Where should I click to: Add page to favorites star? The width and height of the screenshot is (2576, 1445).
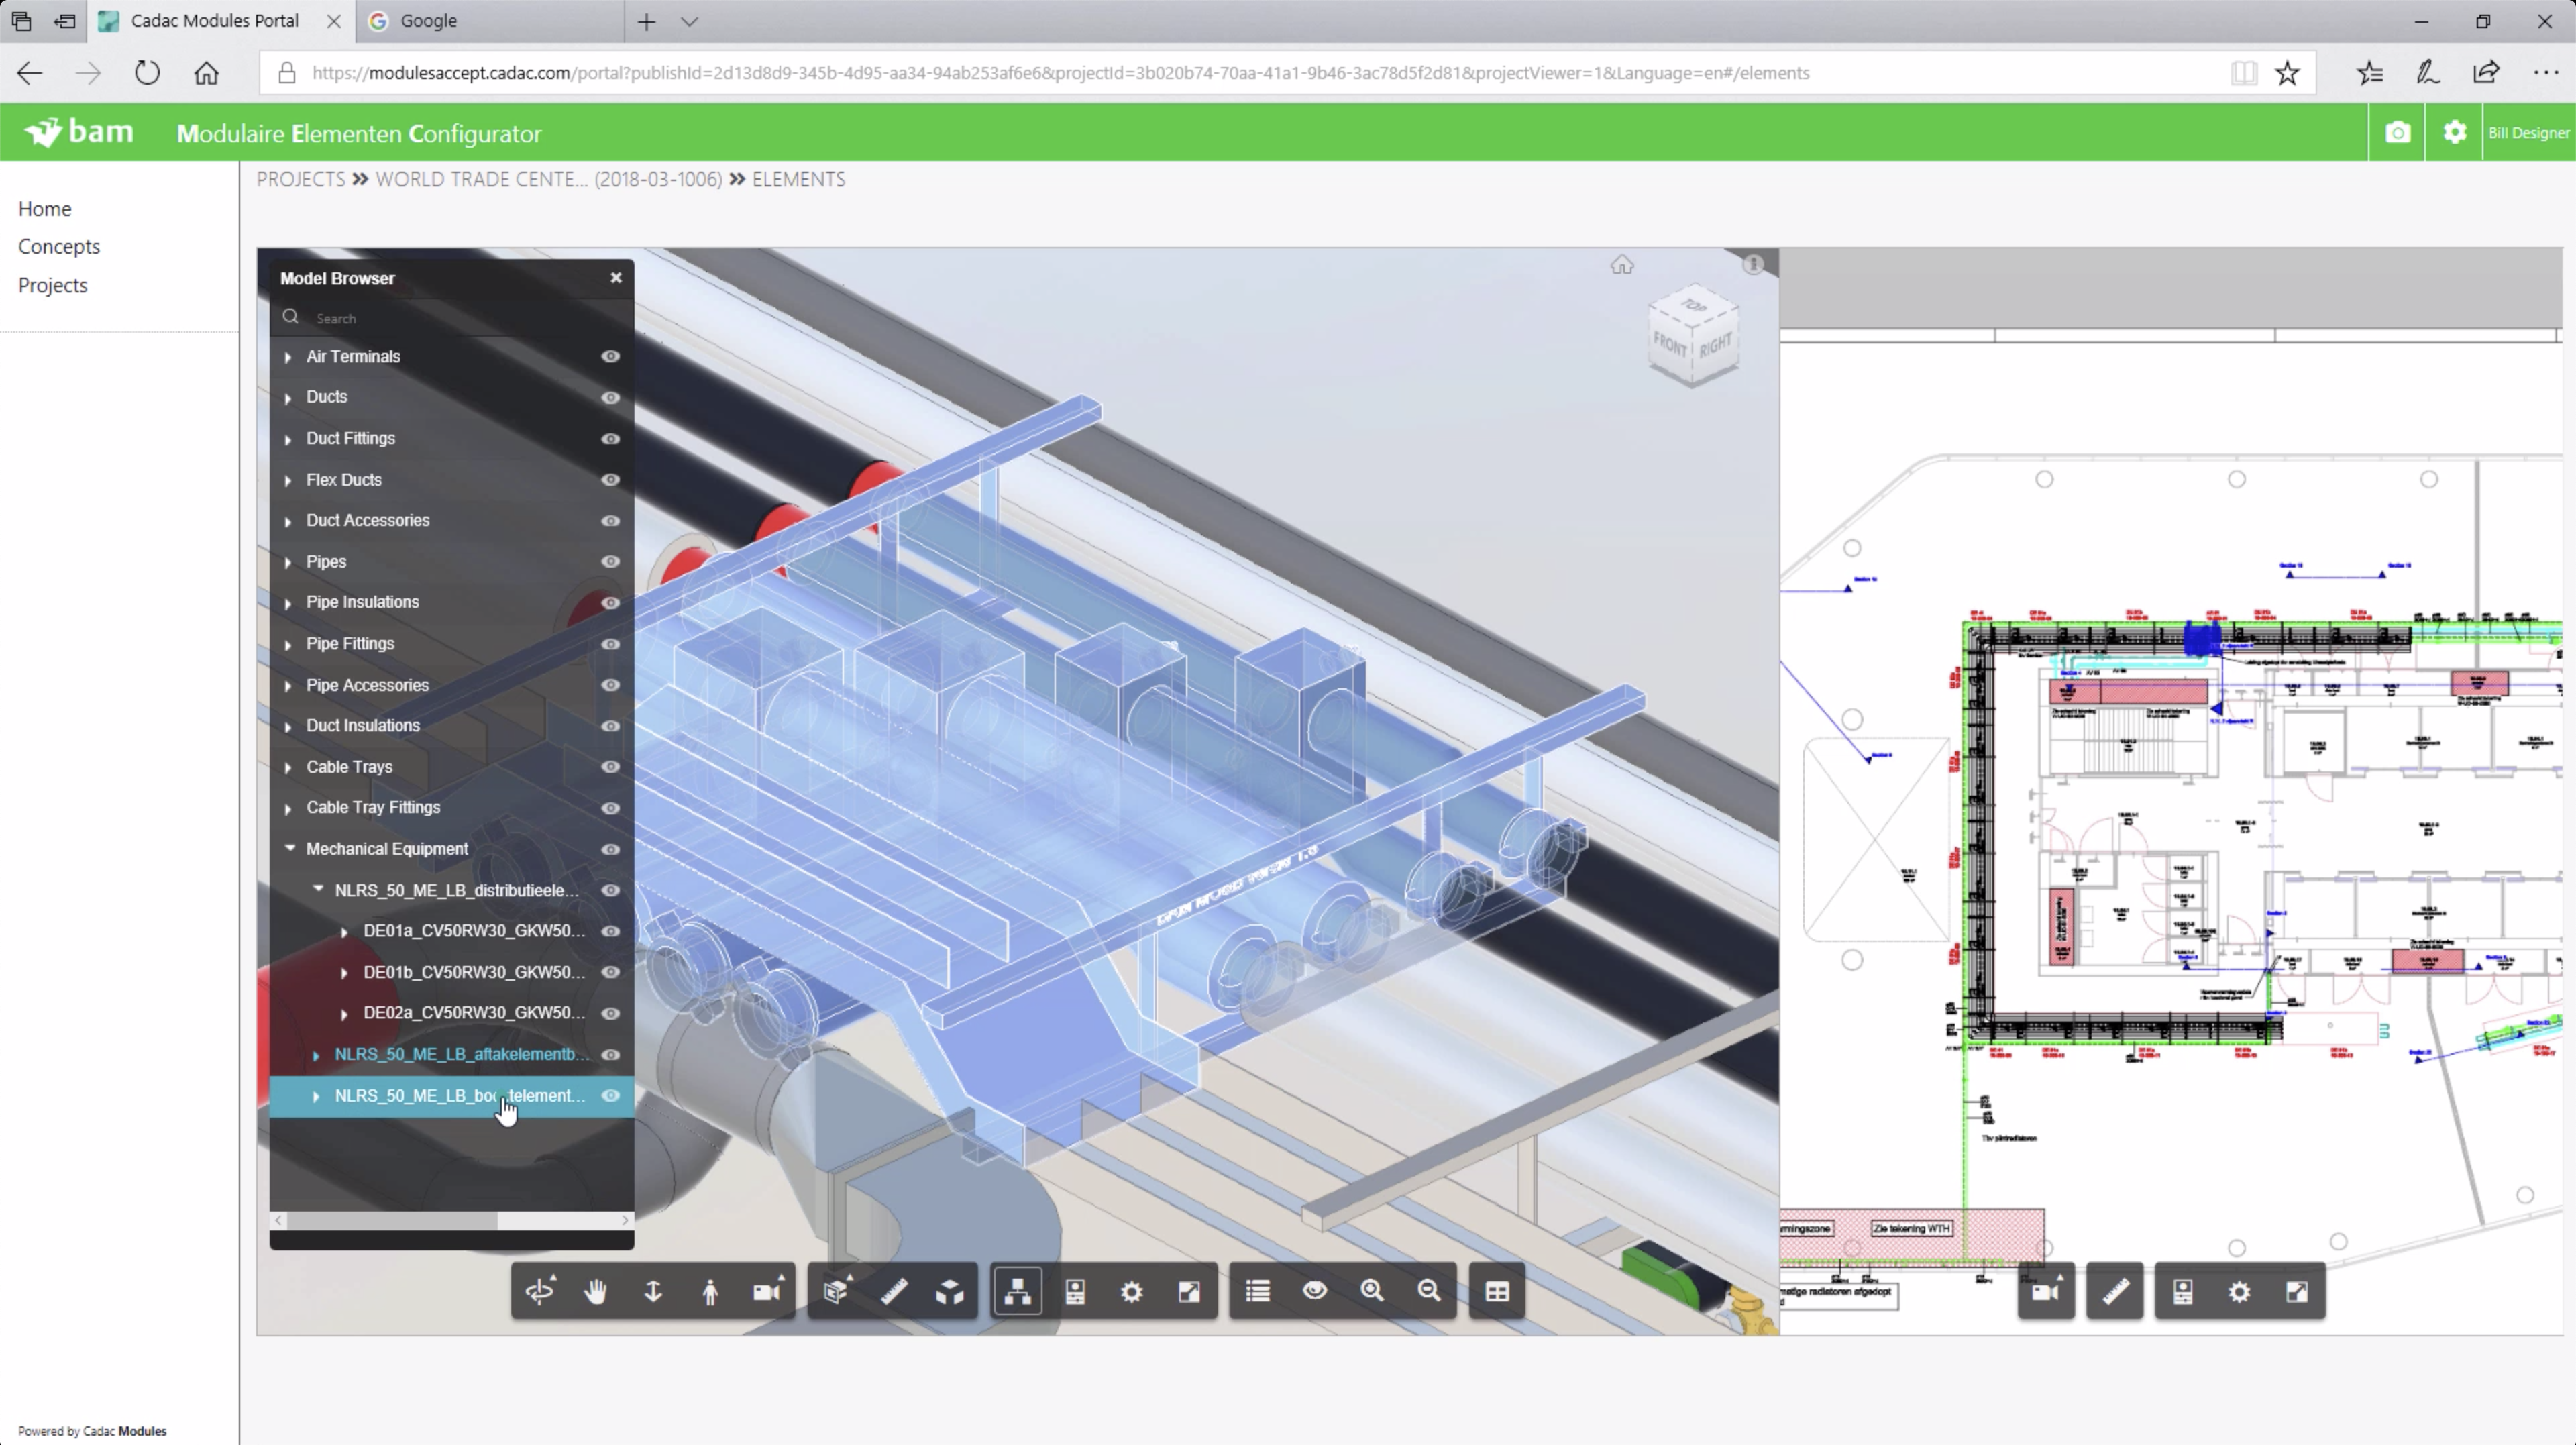pyautogui.click(x=2287, y=73)
